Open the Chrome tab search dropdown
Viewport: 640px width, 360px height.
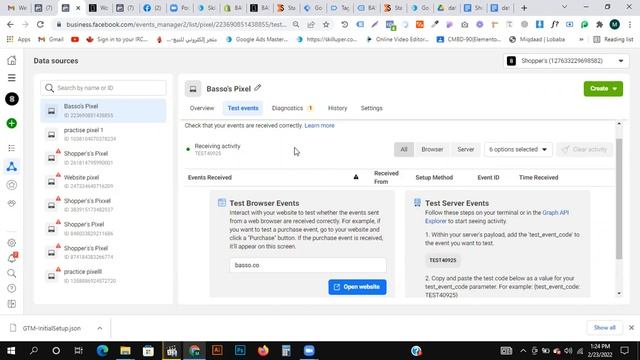coord(564,7)
